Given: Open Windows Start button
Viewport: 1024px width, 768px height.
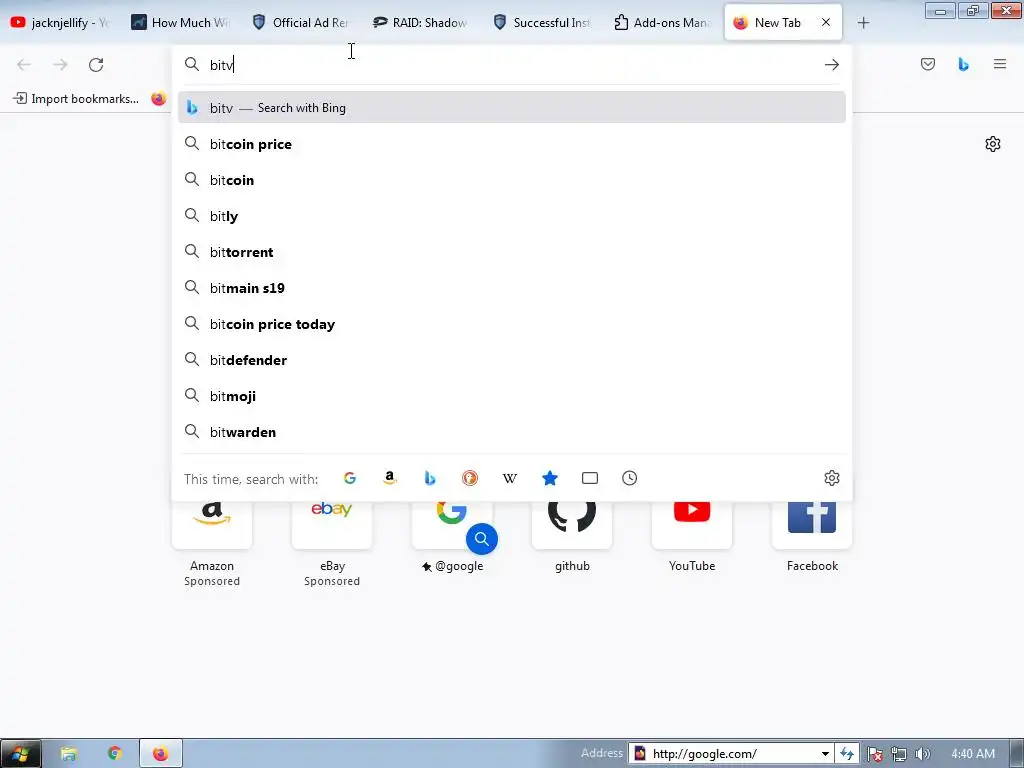Looking at the screenshot, I should [x=20, y=754].
